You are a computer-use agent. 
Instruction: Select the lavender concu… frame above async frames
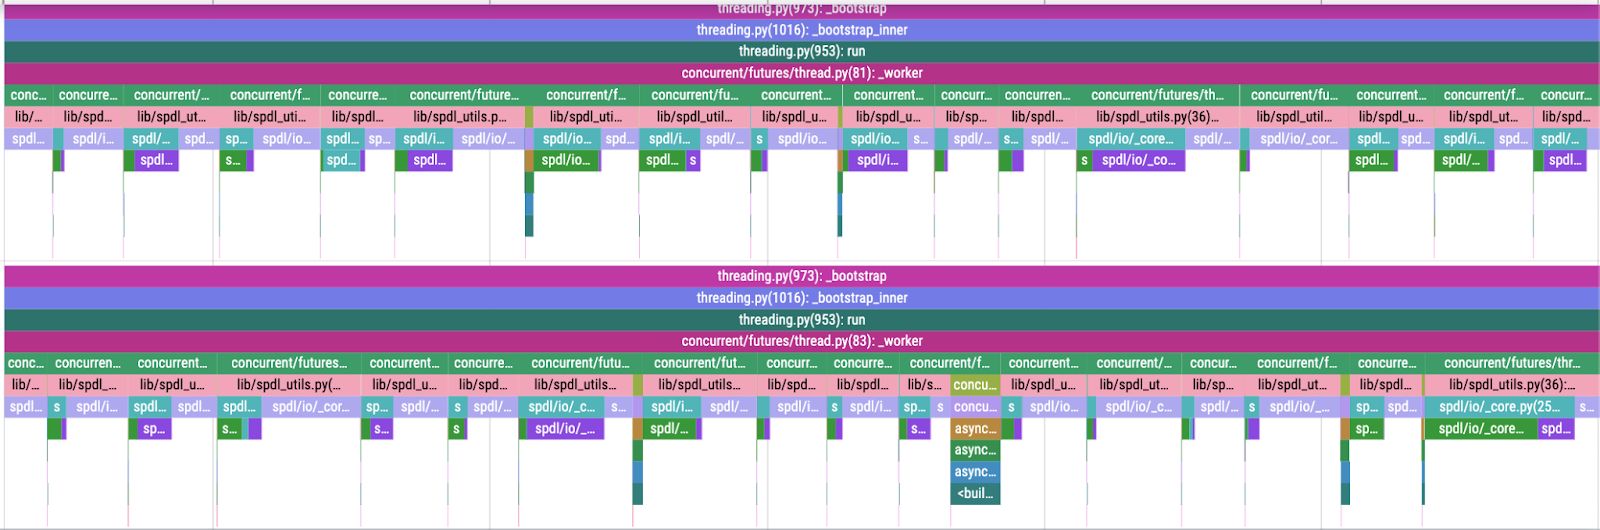point(975,407)
